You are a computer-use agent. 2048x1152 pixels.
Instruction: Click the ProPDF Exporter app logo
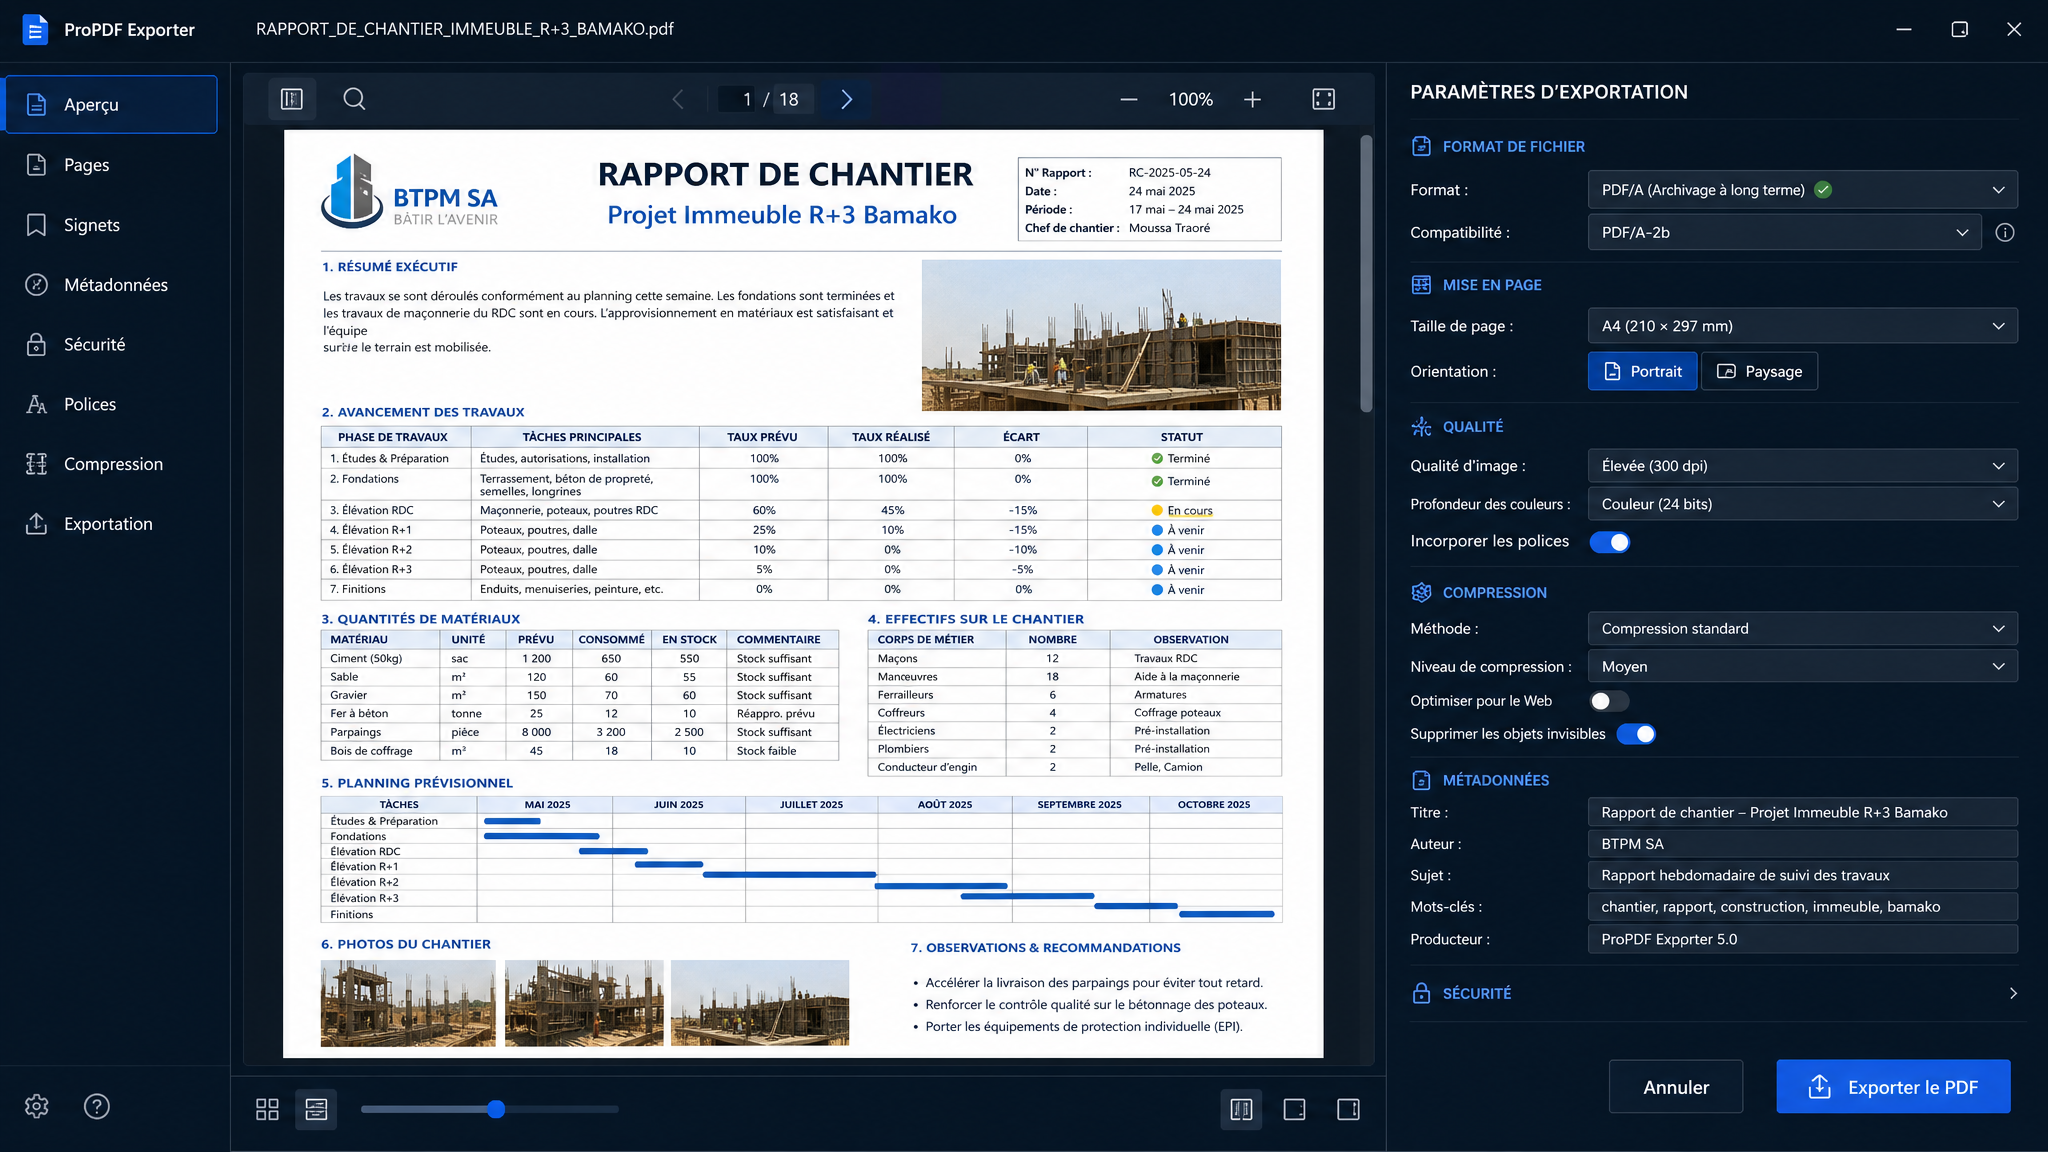(35, 29)
